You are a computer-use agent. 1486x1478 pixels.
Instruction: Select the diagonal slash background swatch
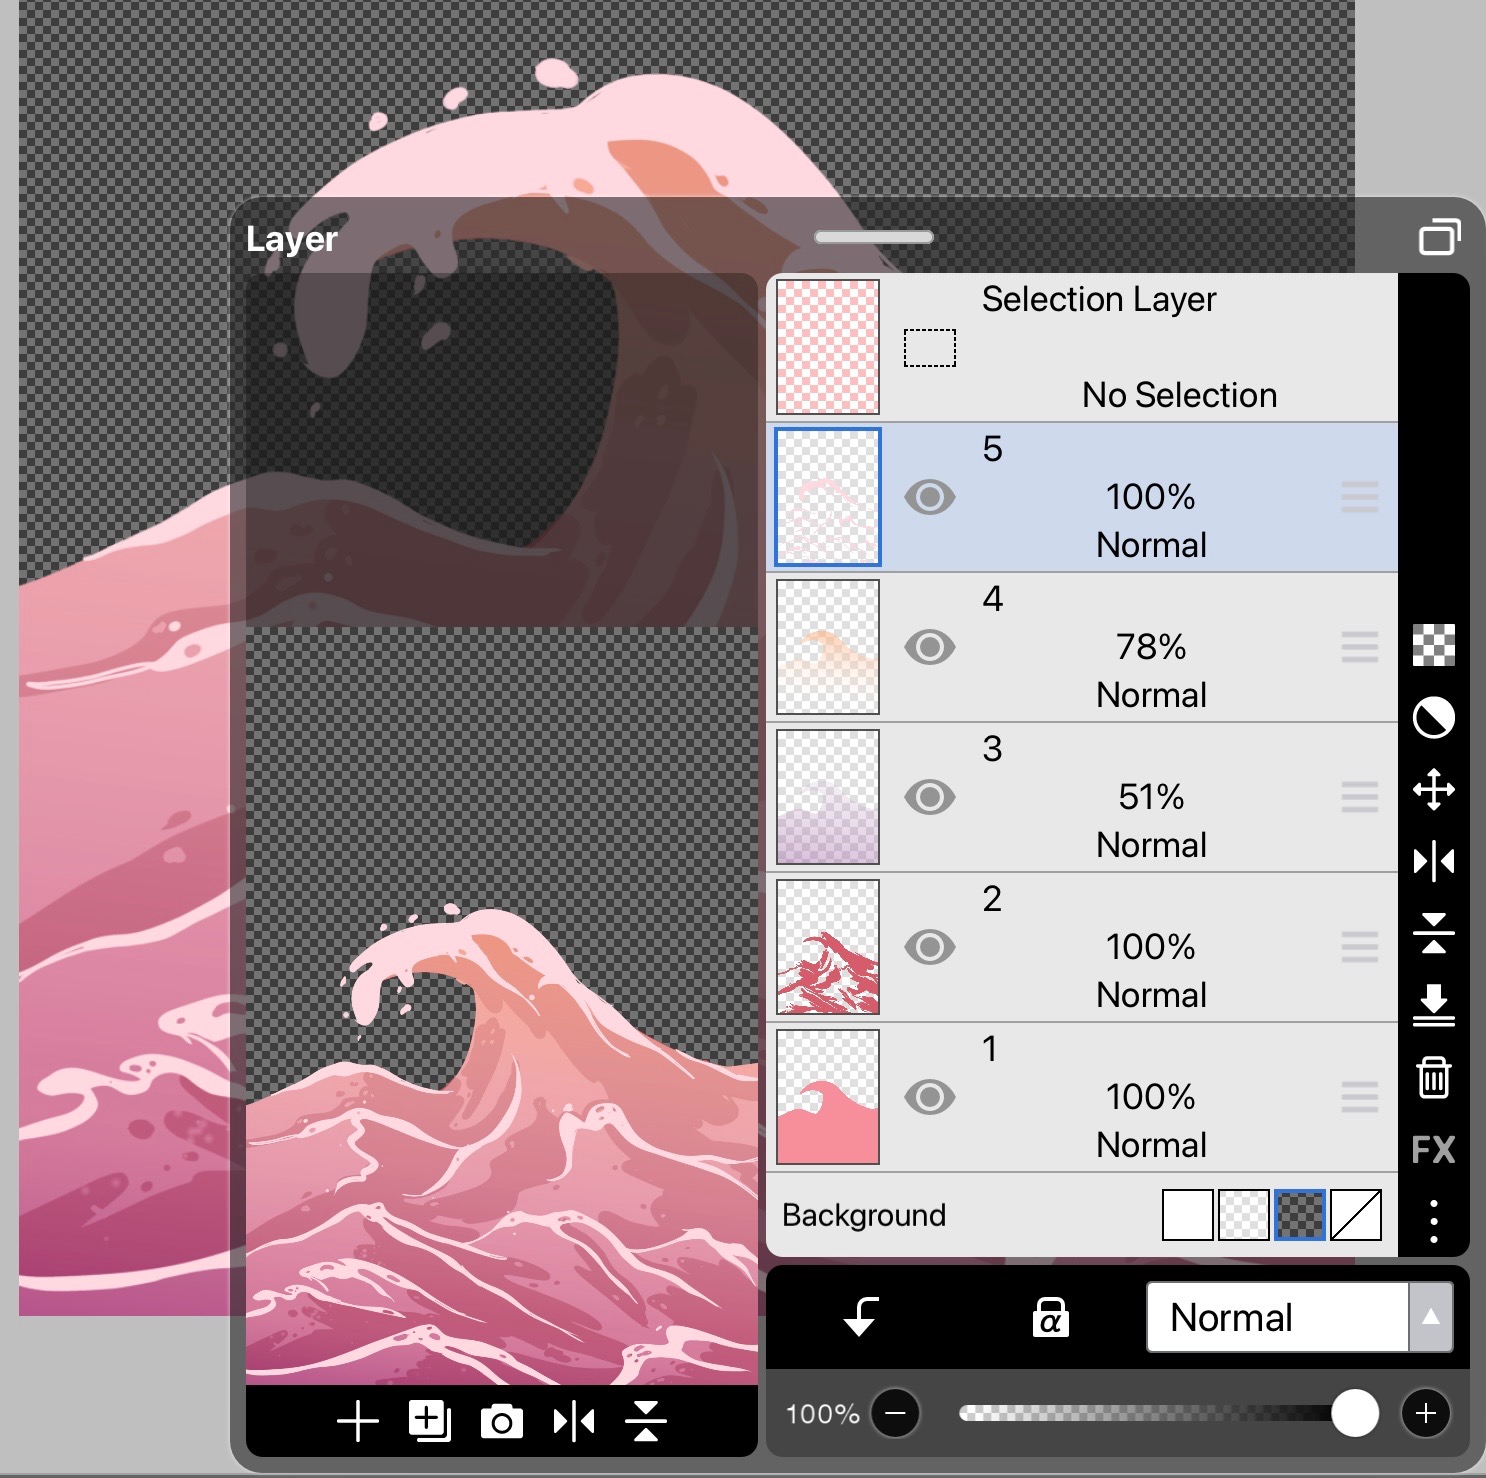pos(1356,1215)
